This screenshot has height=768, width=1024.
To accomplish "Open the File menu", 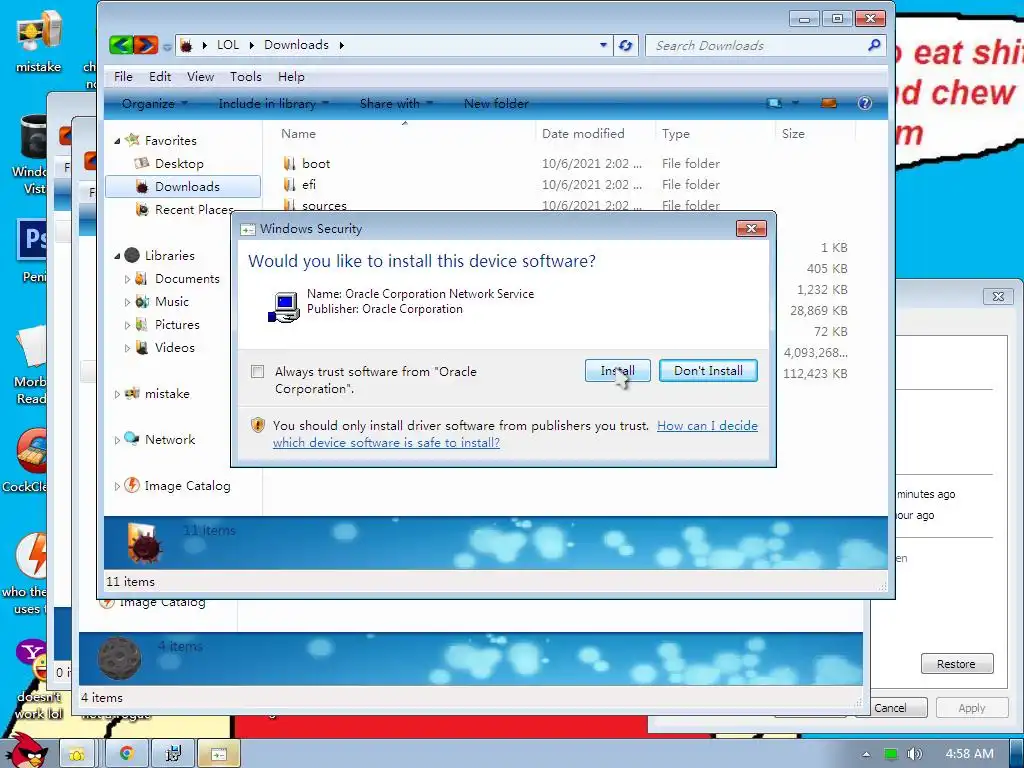I will pyautogui.click(x=123, y=77).
